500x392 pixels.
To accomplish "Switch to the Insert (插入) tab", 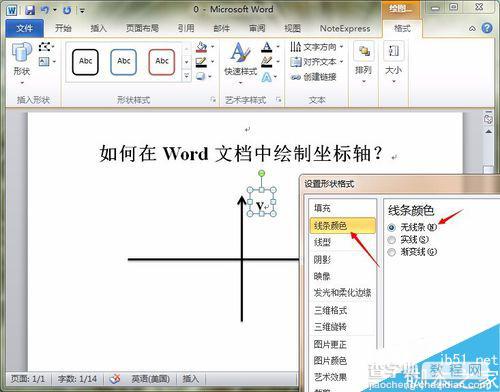I will [x=99, y=28].
